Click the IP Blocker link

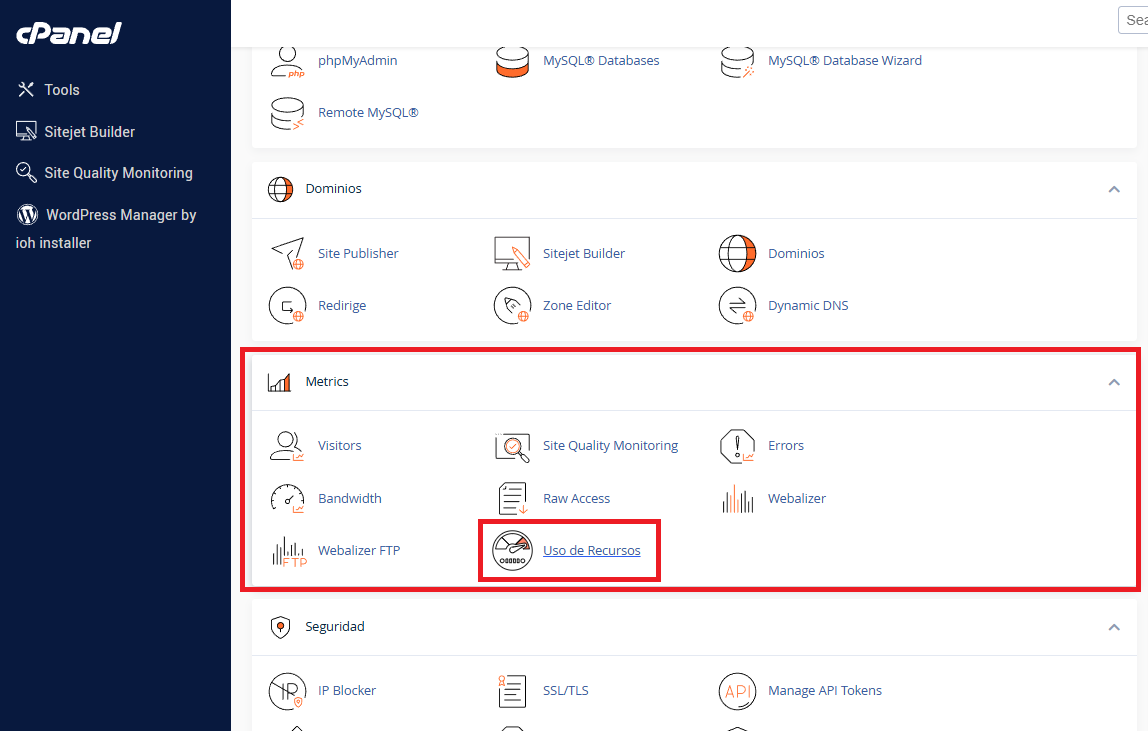(346, 690)
